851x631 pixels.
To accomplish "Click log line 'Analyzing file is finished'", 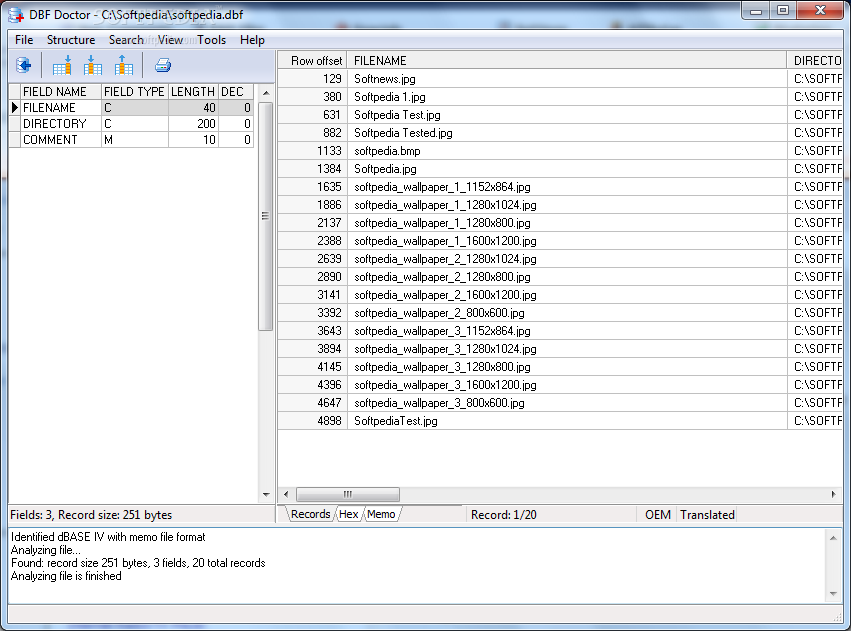I will pyautogui.click(x=66, y=576).
